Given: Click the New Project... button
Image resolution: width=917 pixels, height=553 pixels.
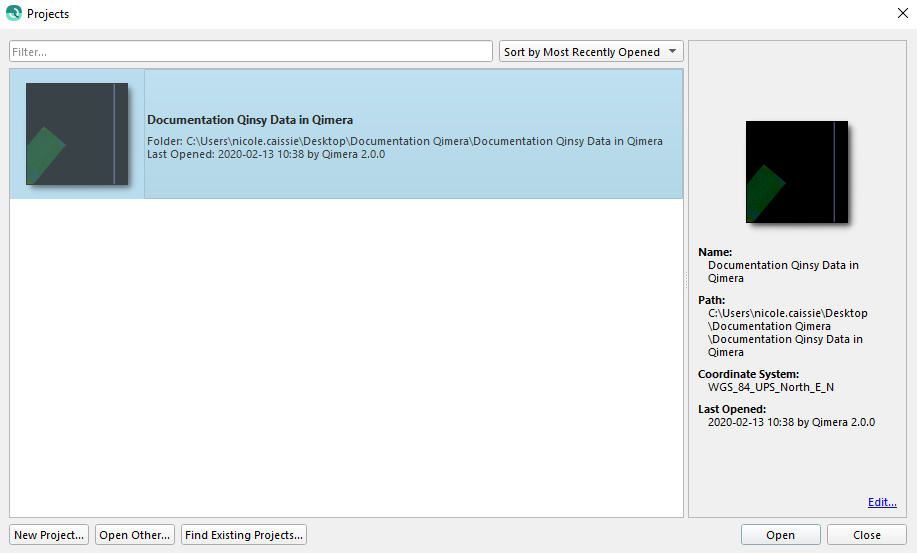Looking at the screenshot, I should click(49, 535).
